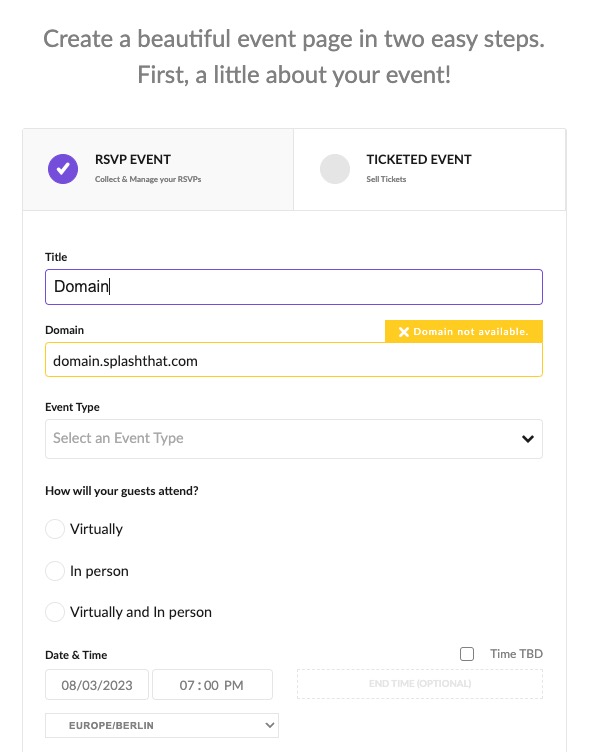Click the Time TBD label text
Viewport: 599px width, 752px height.
click(516, 654)
